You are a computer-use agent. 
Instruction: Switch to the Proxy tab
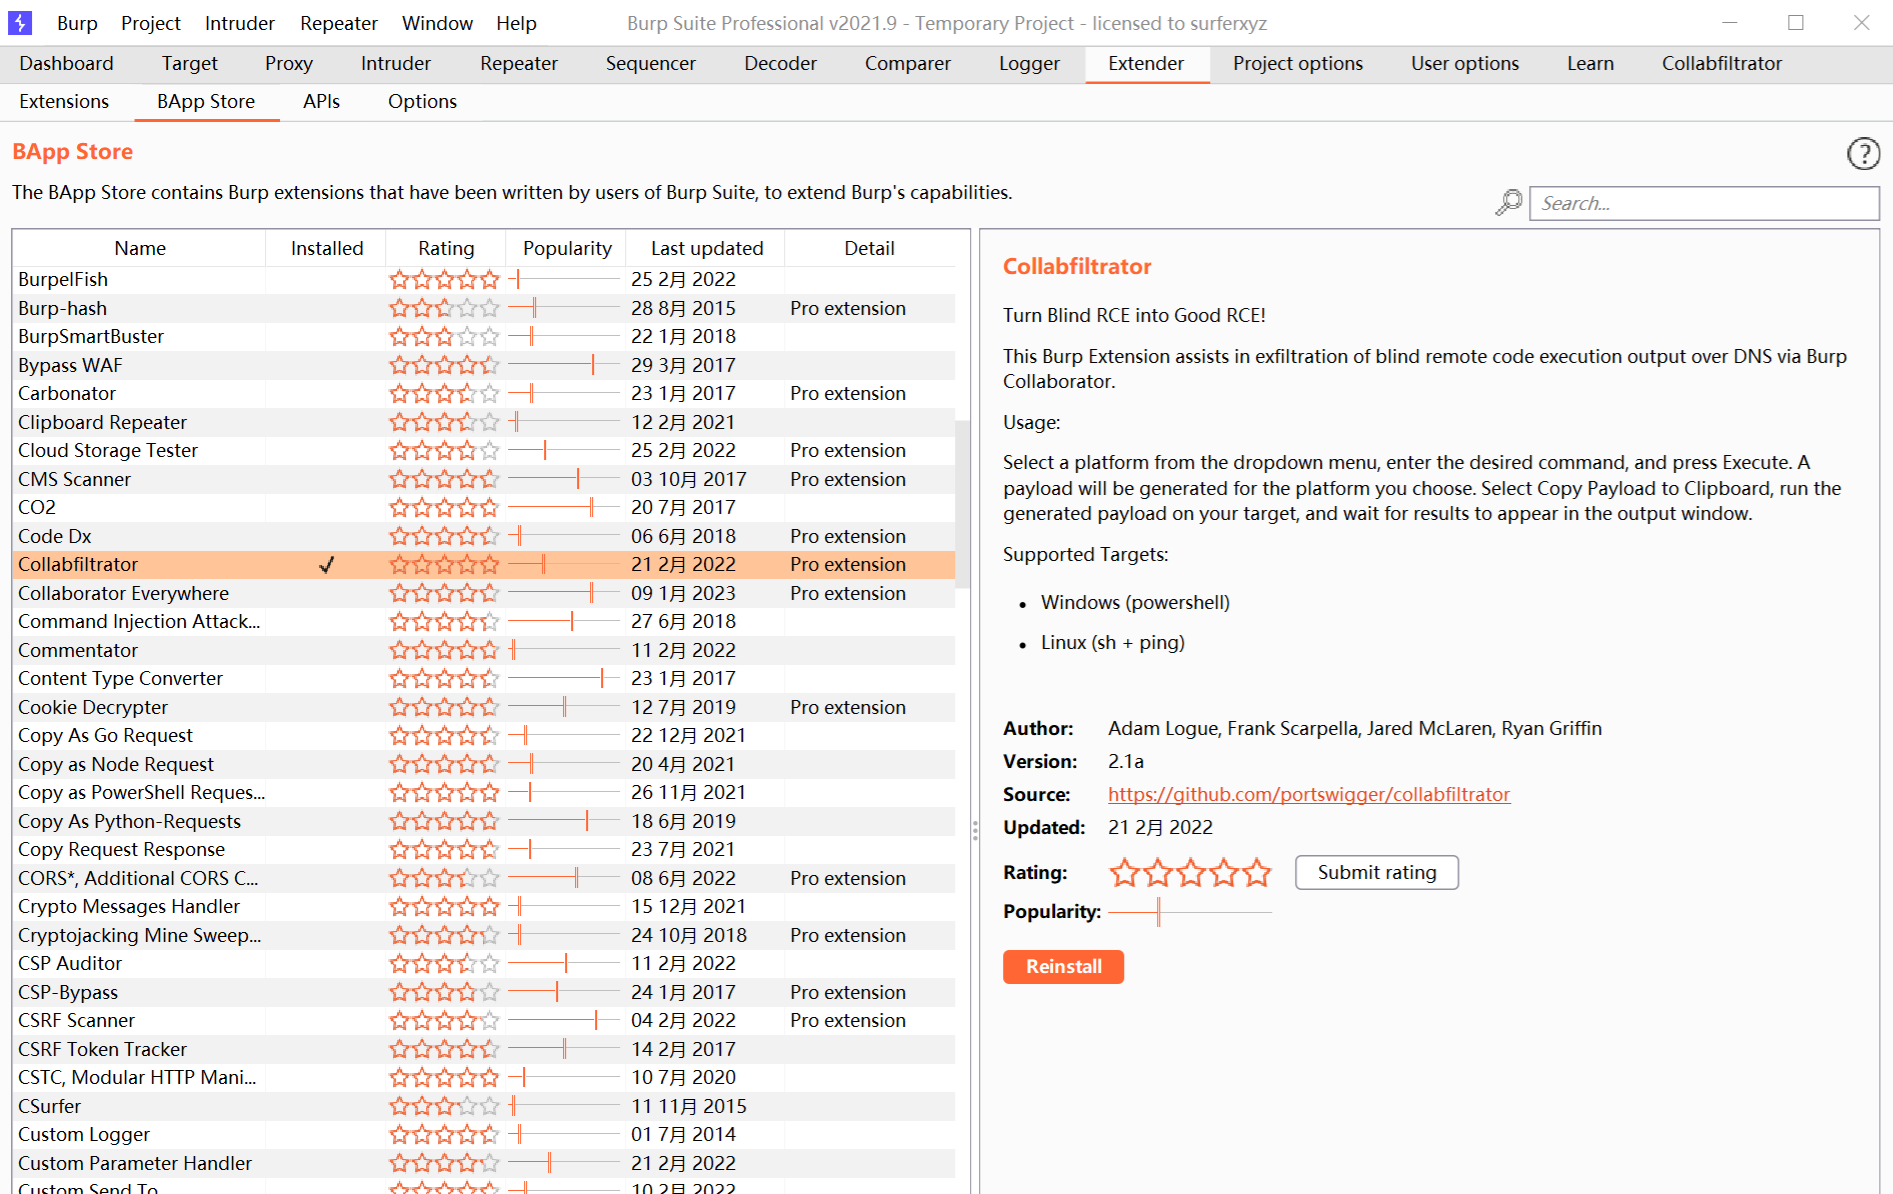click(x=289, y=64)
